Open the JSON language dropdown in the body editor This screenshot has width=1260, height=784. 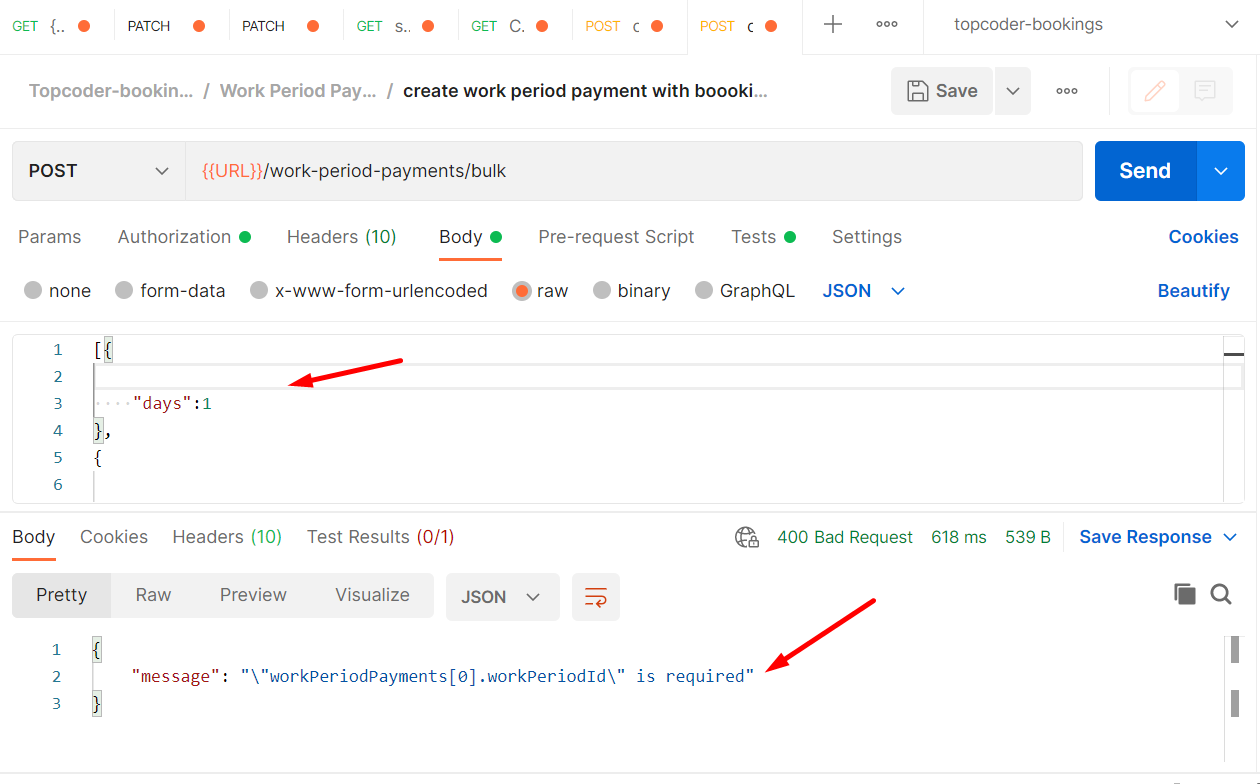(864, 290)
